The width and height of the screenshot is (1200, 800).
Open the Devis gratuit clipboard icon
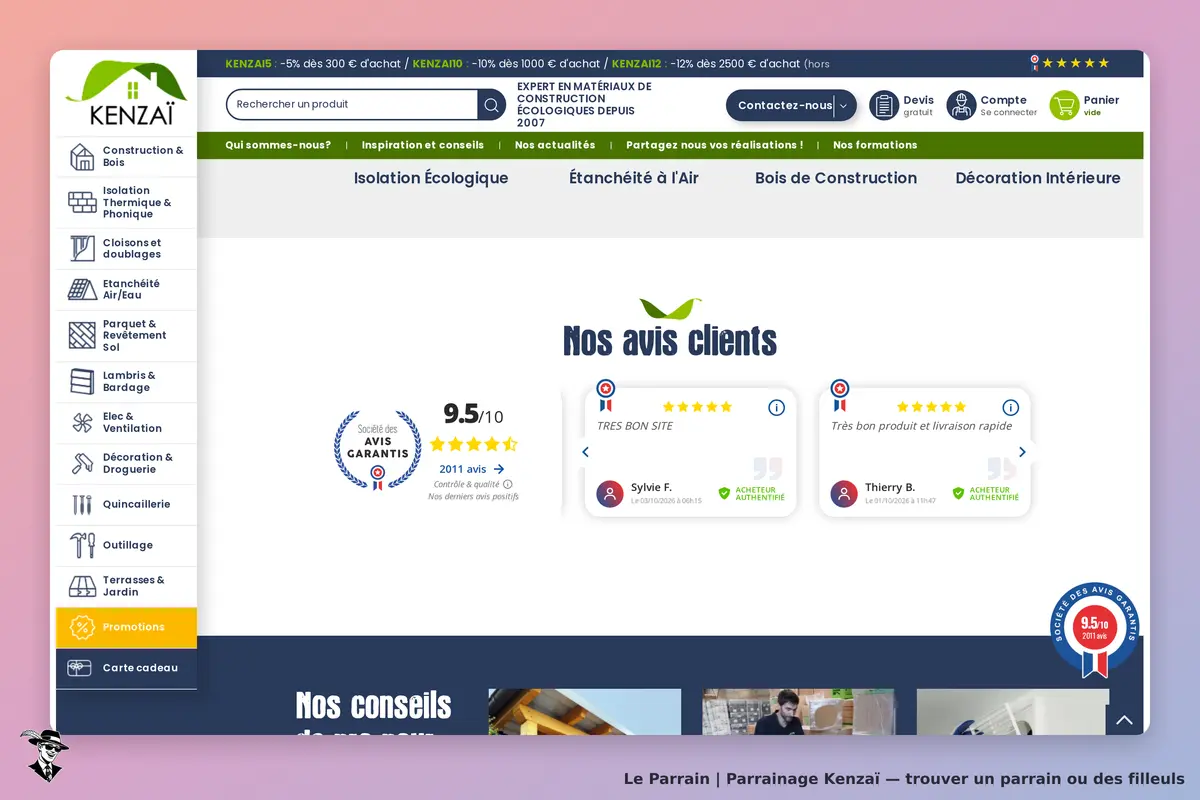[x=884, y=105]
